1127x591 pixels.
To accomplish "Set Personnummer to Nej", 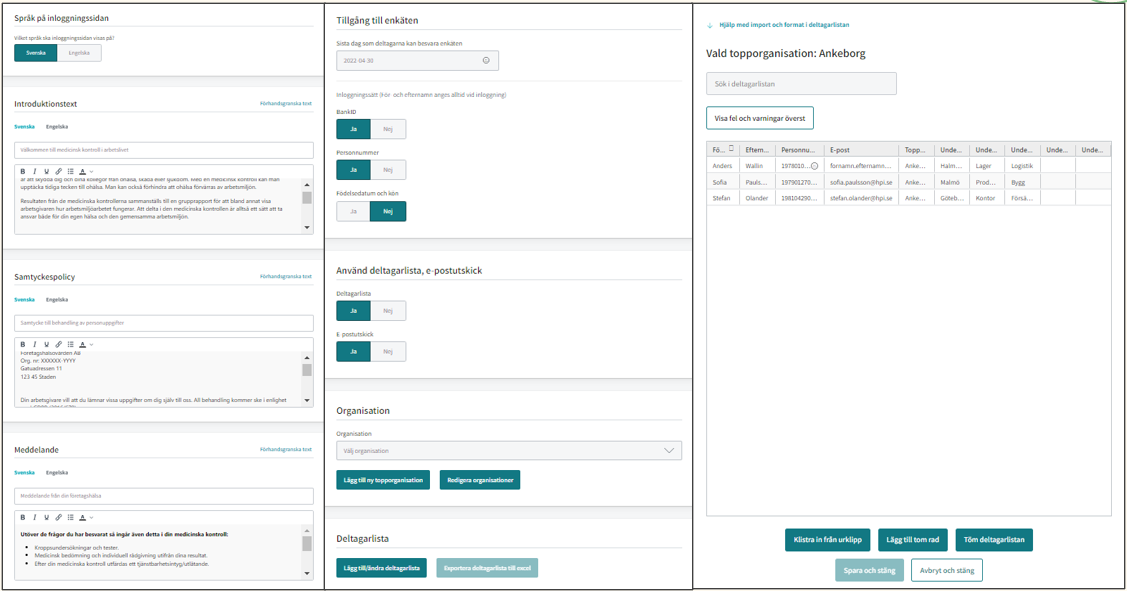I will click(388, 170).
